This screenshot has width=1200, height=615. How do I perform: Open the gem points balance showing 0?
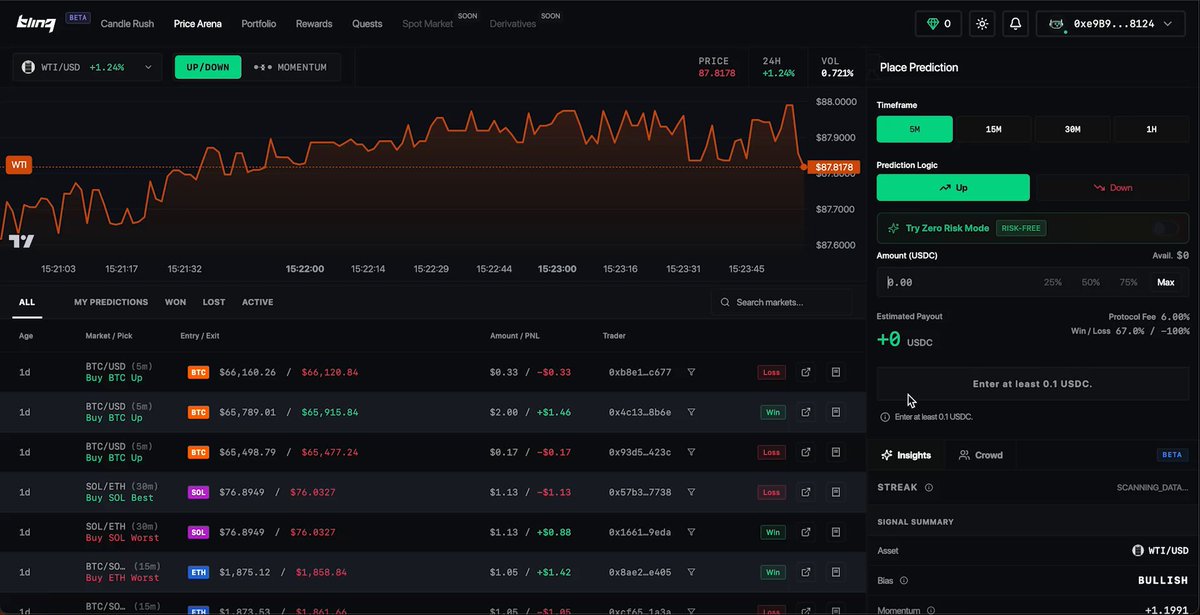click(x=940, y=23)
